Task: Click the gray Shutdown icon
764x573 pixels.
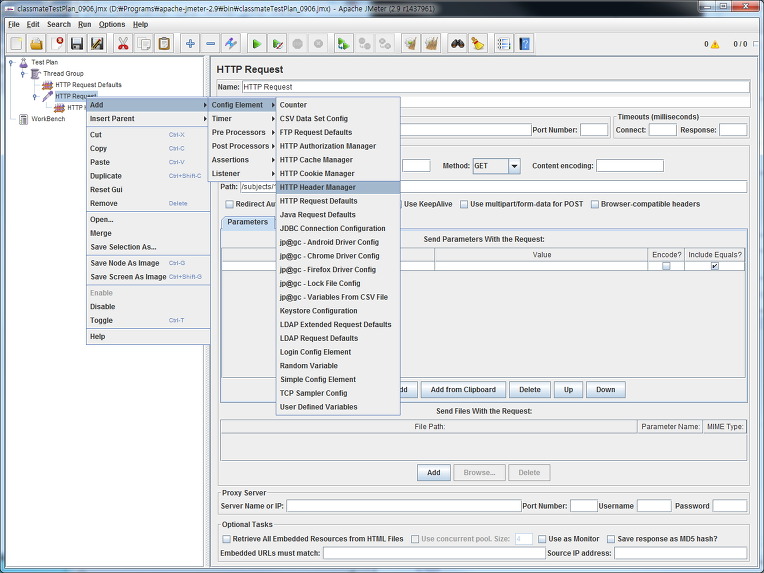Action: pyautogui.click(x=318, y=44)
